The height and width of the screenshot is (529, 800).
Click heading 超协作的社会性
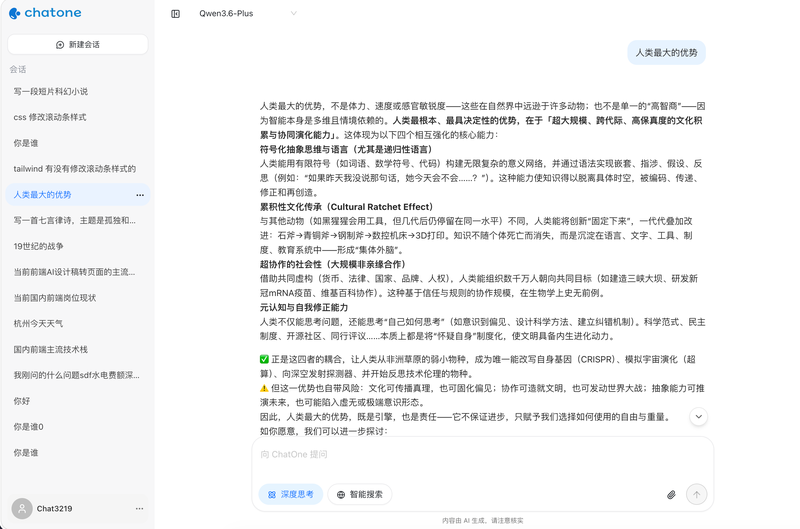333,264
